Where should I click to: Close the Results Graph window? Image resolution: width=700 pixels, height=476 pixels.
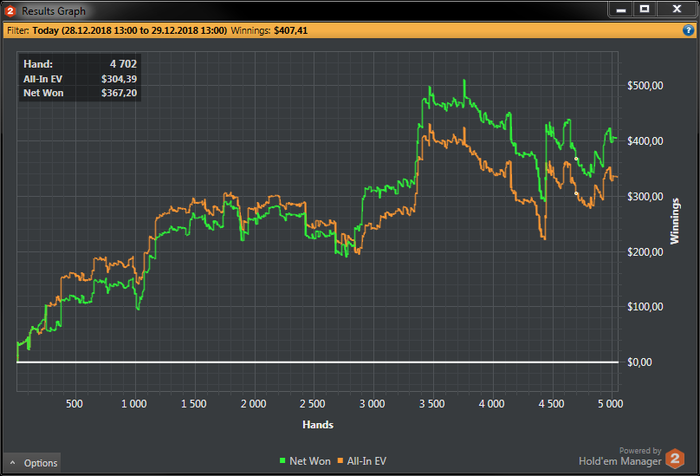[677, 9]
